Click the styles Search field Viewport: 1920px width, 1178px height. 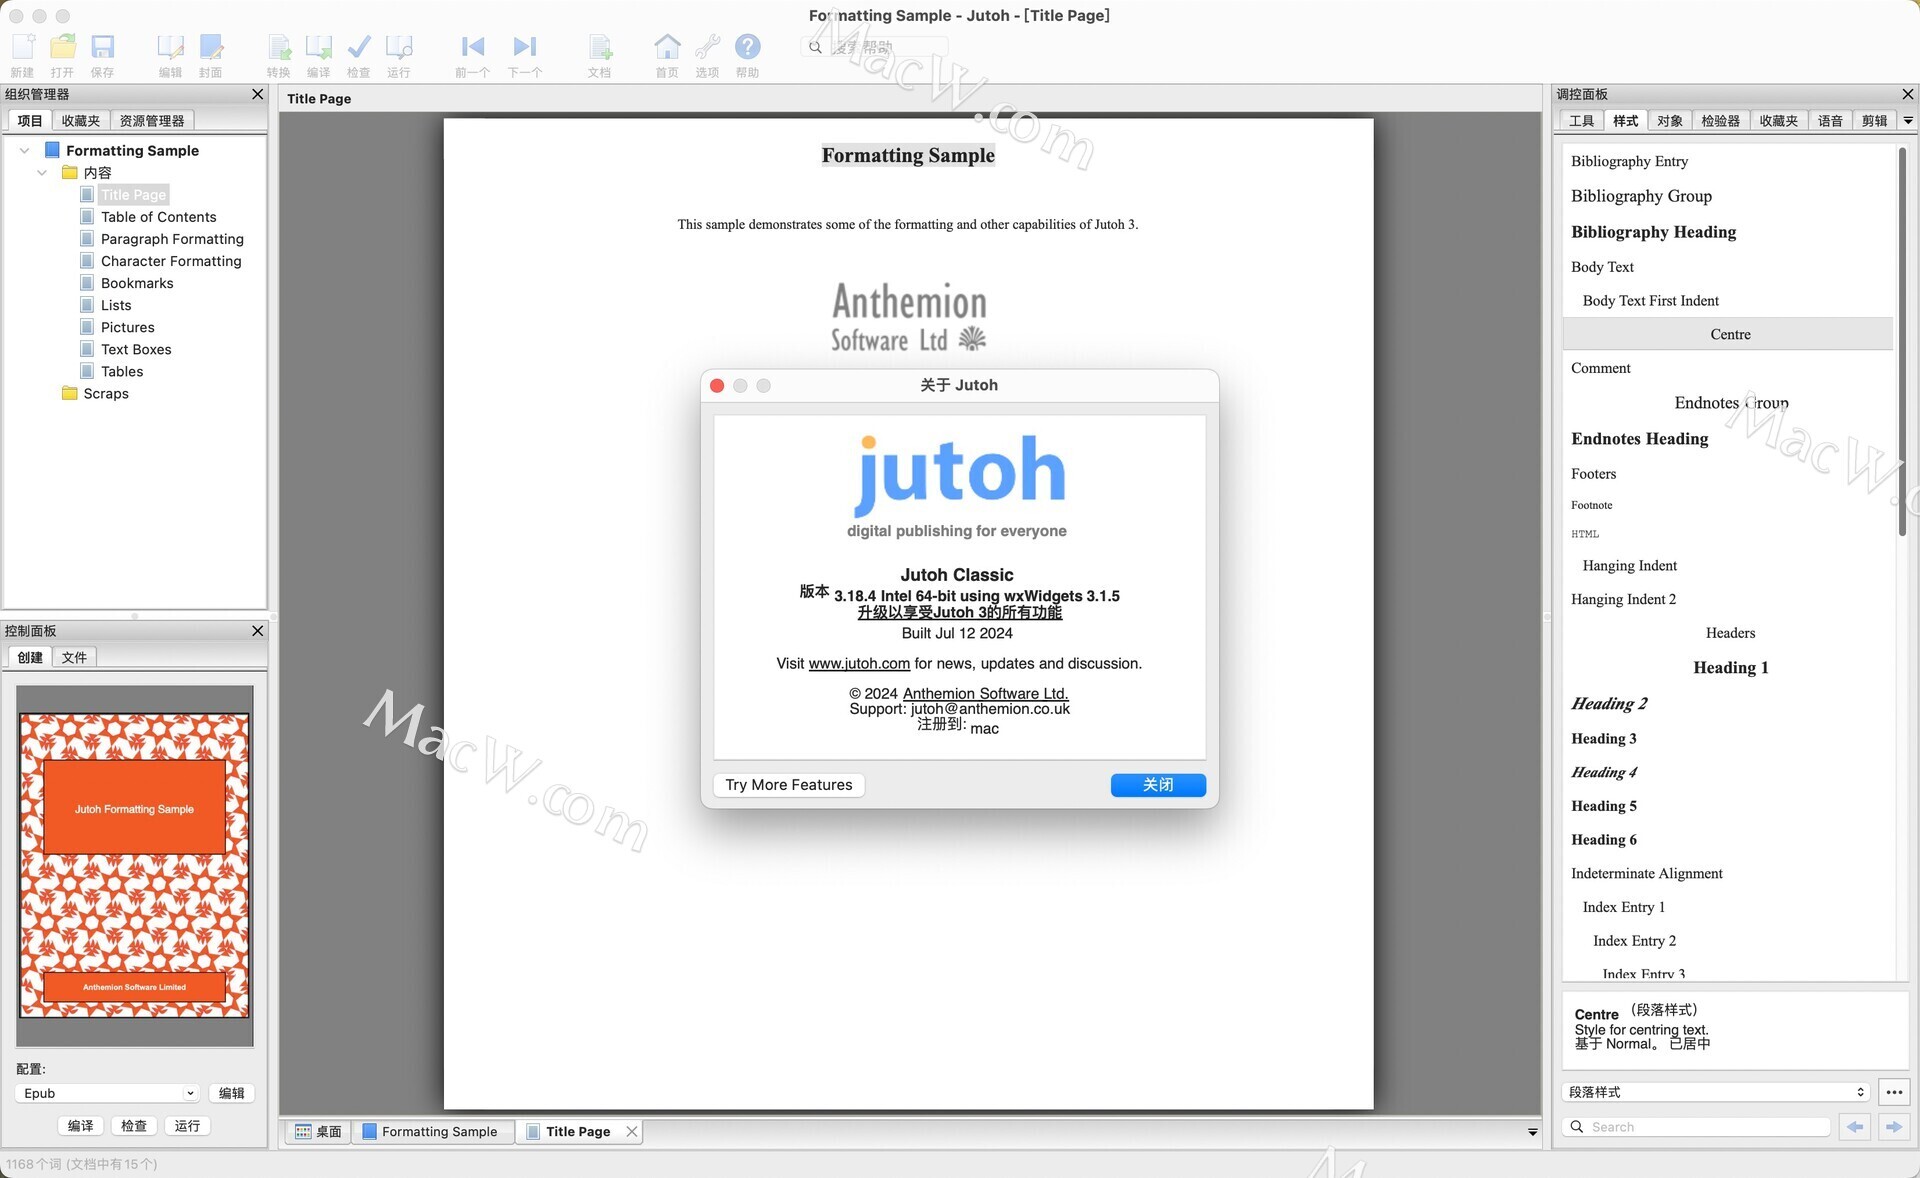click(x=1697, y=1127)
